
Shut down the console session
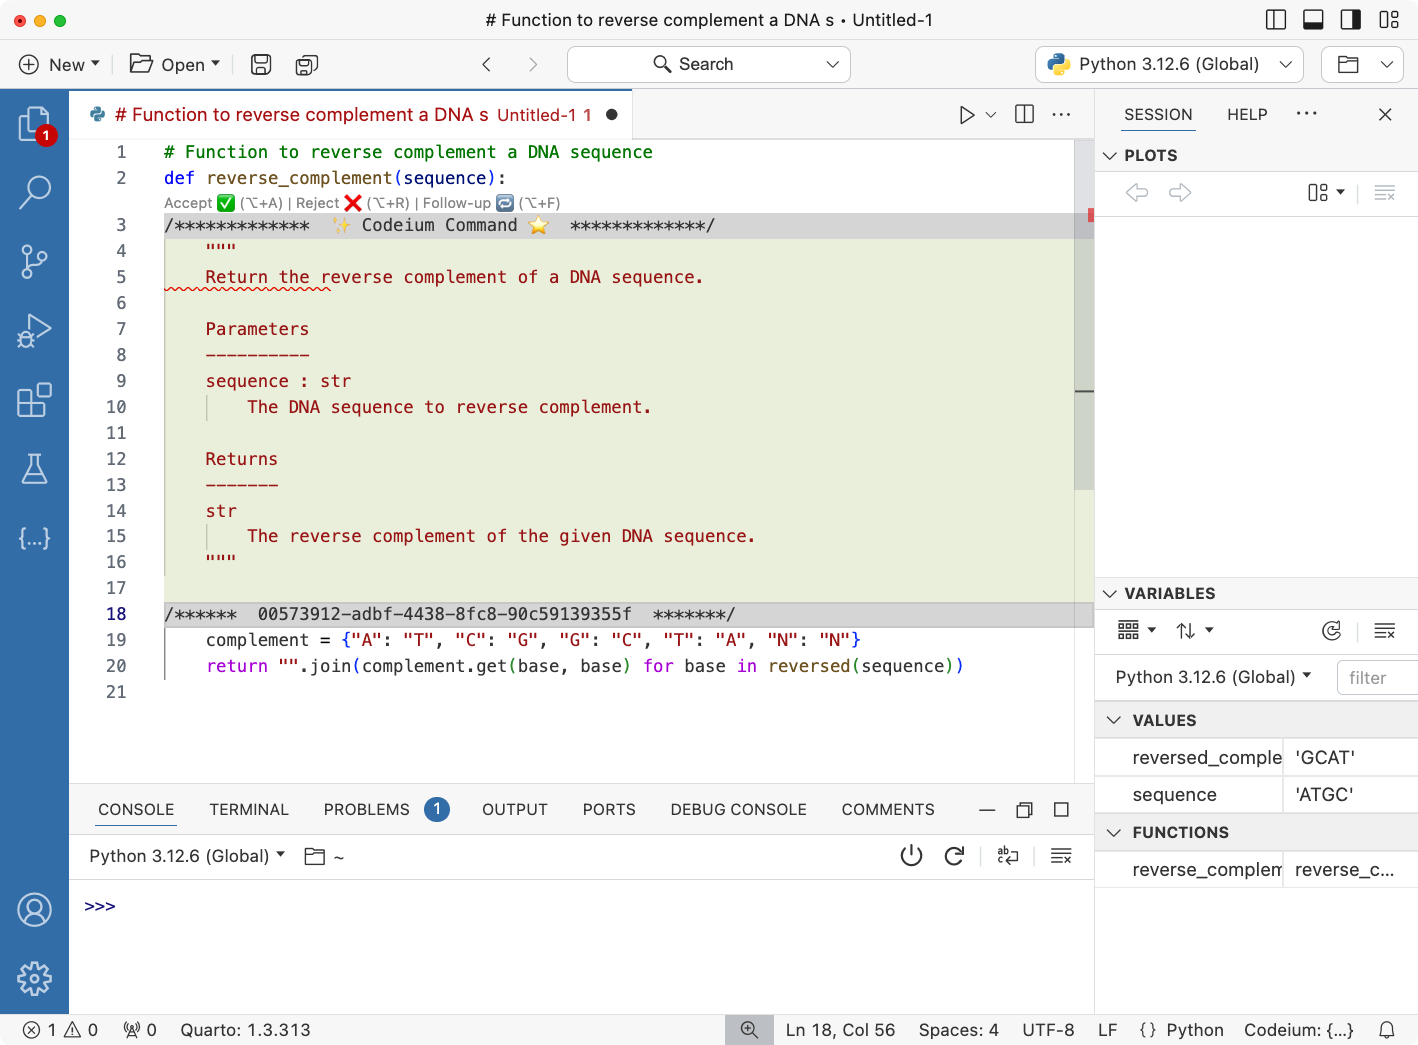pos(911,856)
